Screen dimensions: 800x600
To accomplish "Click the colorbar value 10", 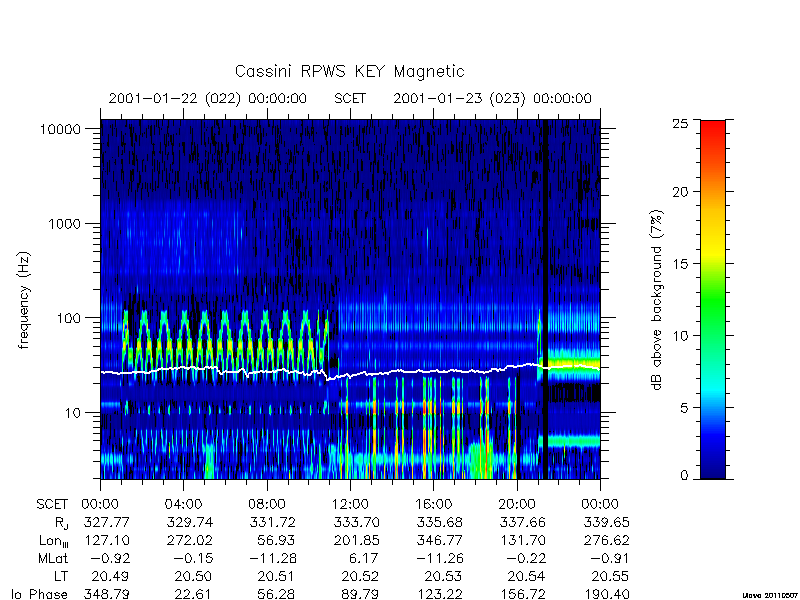I will point(681,336).
